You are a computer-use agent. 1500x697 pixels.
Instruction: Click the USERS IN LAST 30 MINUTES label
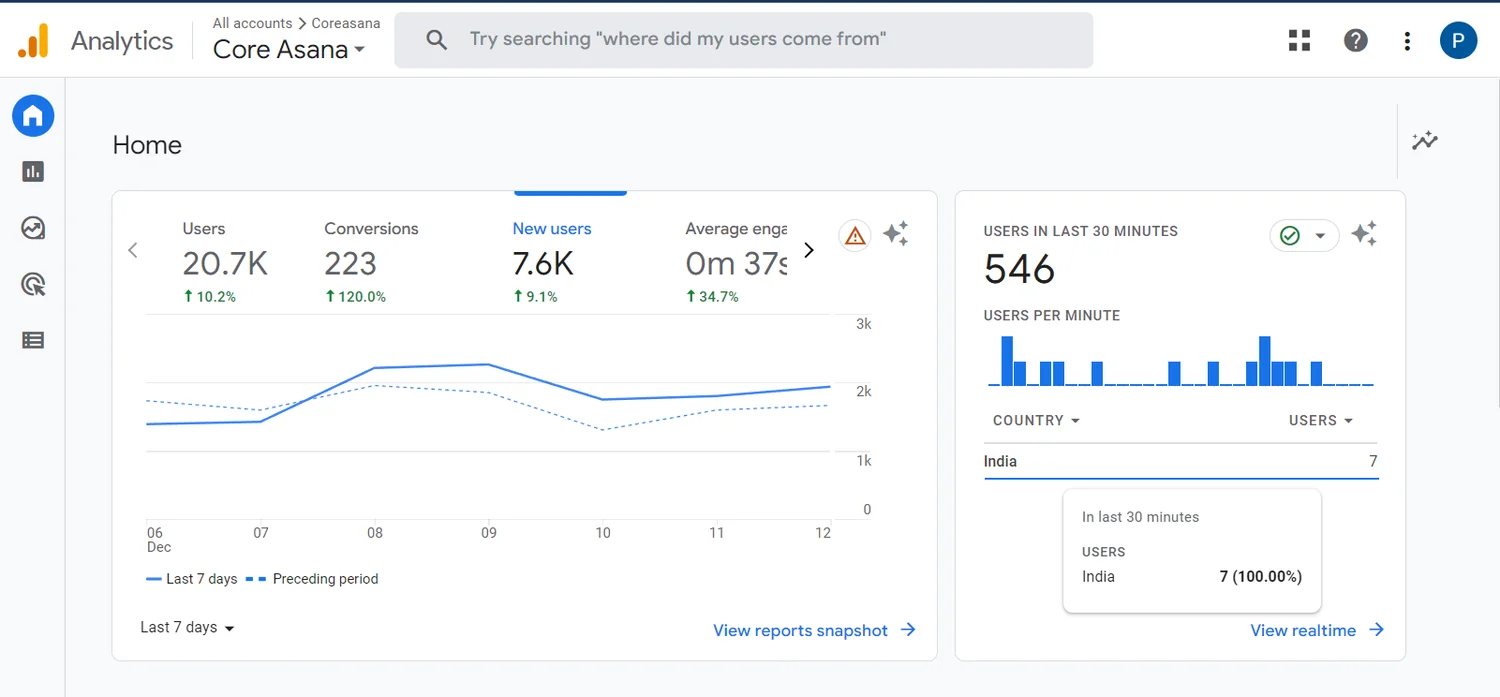[1081, 231]
